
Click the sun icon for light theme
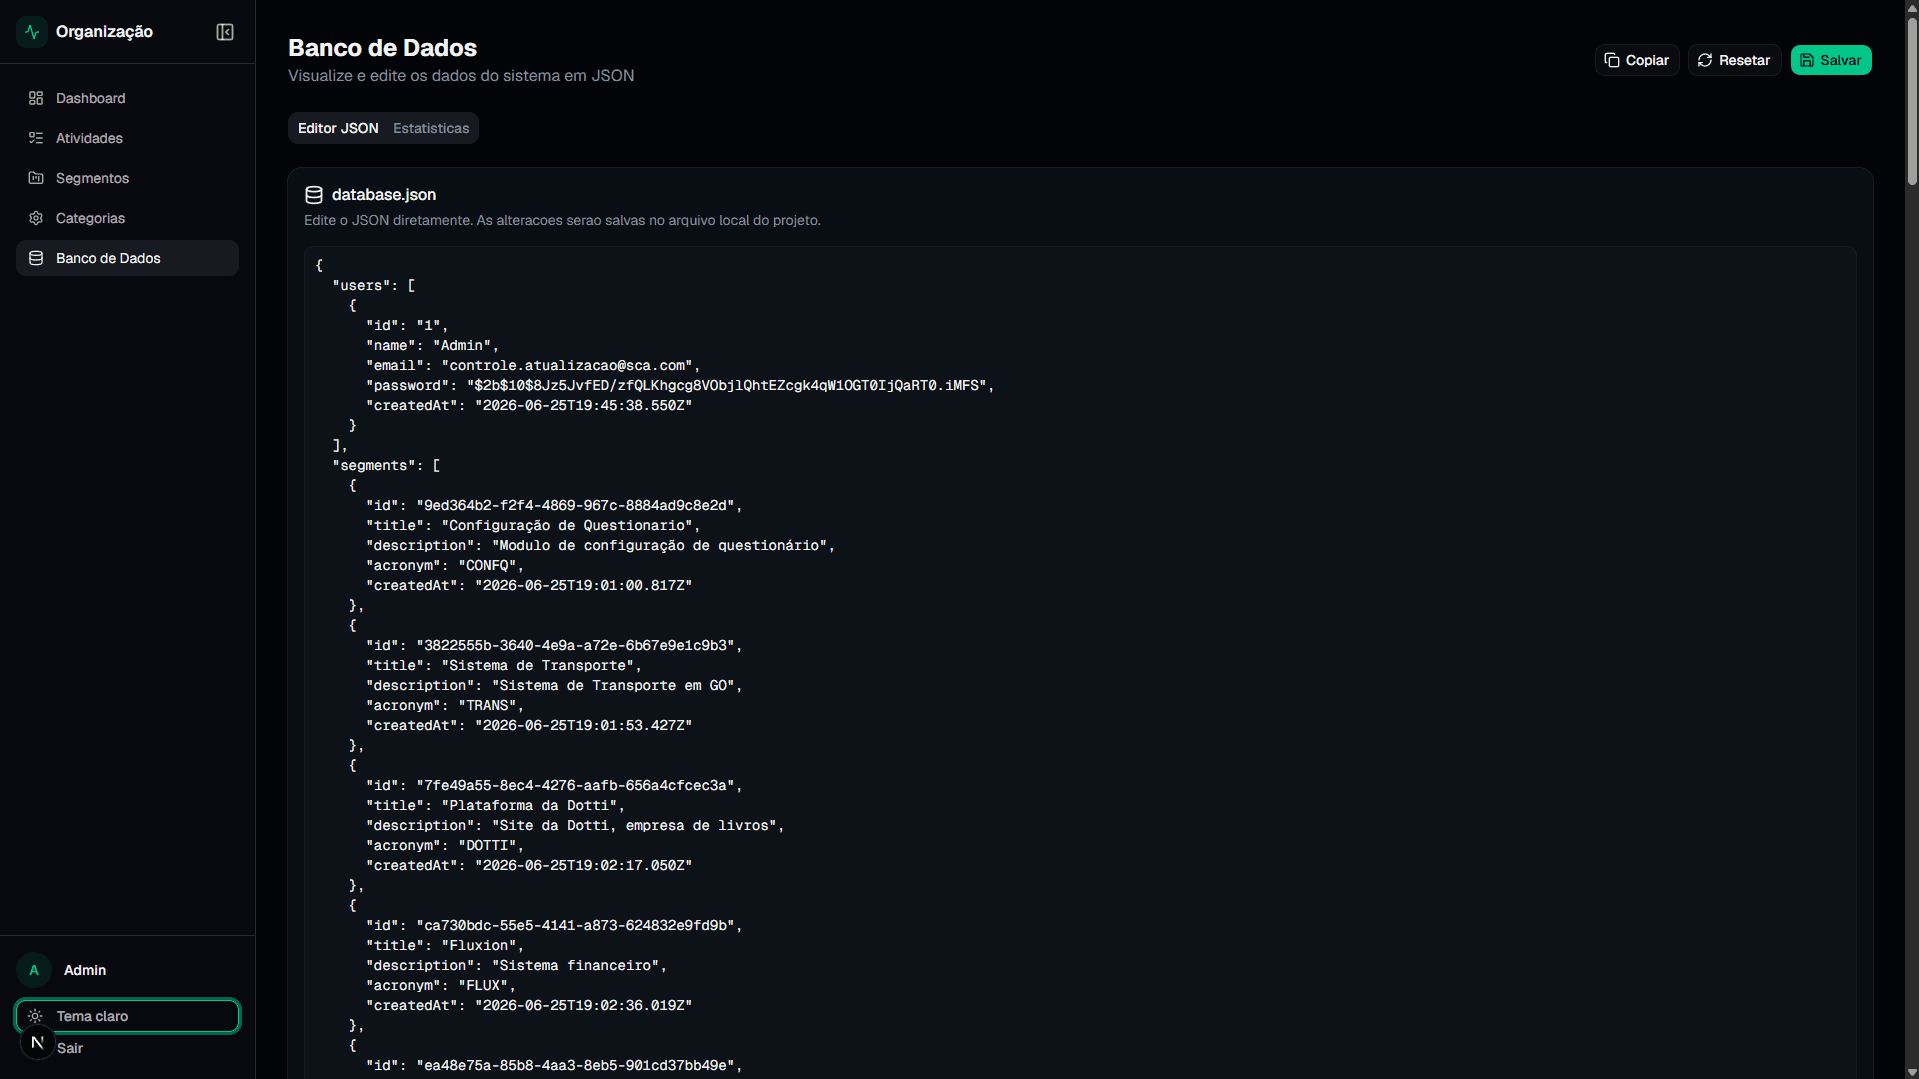(x=35, y=1016)
